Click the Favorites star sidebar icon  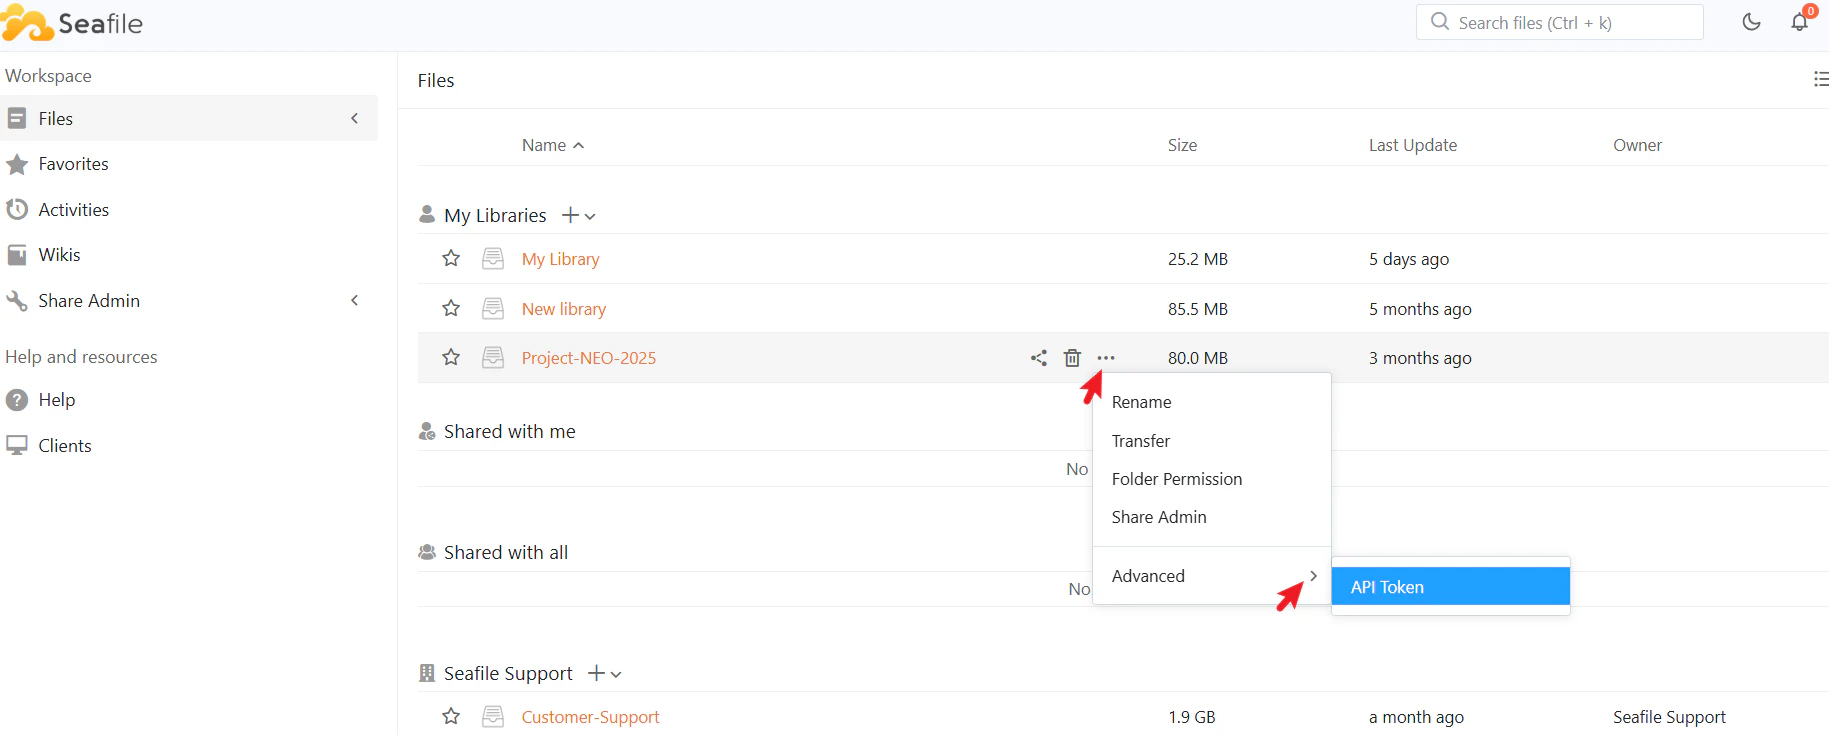(x=17, y=164)
